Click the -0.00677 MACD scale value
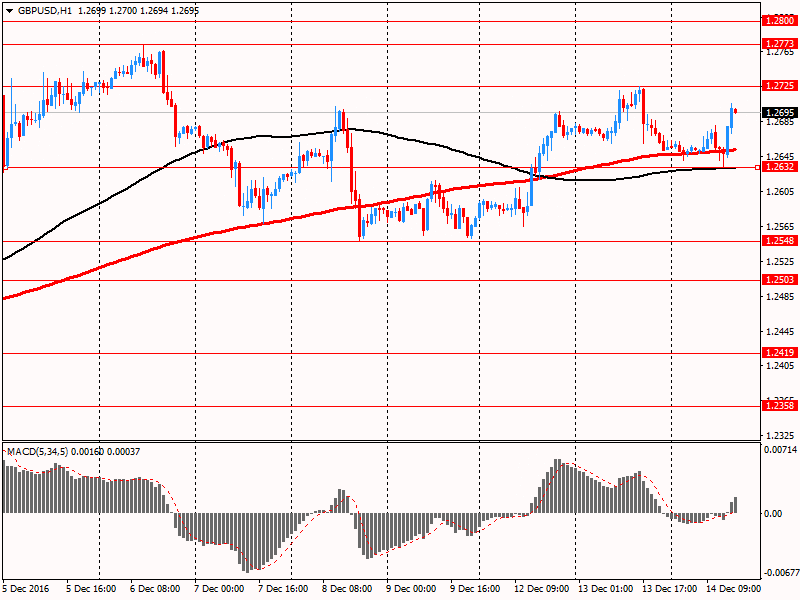Image resolution: width=800 pixels, height=600 pixels. pos(780,573)
